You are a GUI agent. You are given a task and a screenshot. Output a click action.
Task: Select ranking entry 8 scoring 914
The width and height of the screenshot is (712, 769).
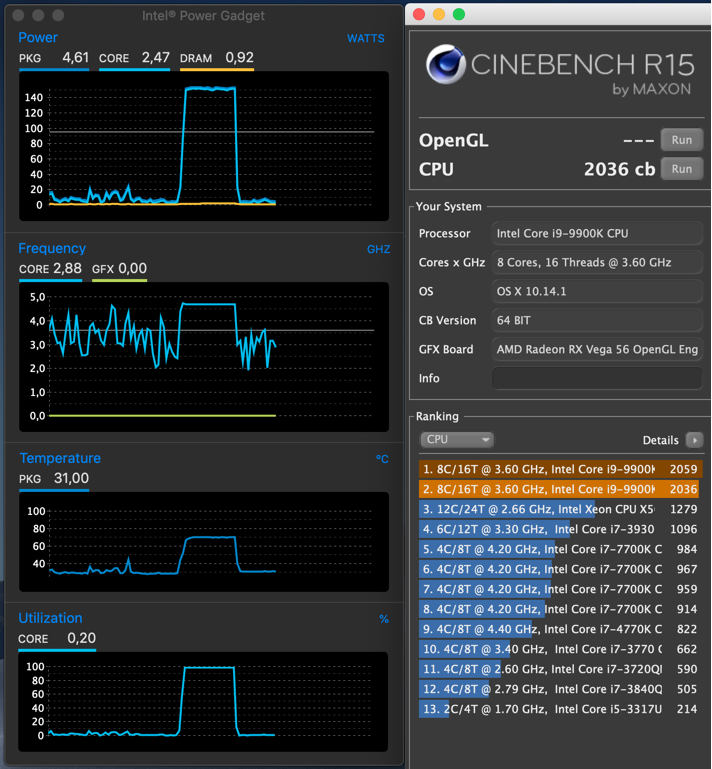(560, 609)
